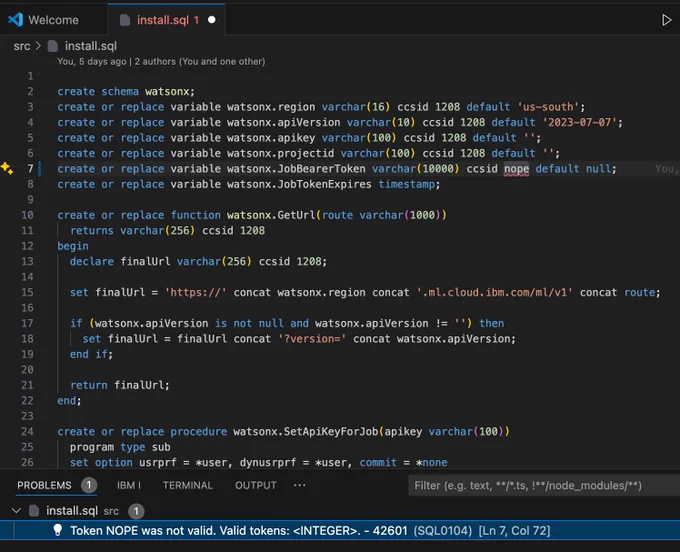
Task: Open the panel overflow ellipsis menu
Action: click(x=299, y=485)
